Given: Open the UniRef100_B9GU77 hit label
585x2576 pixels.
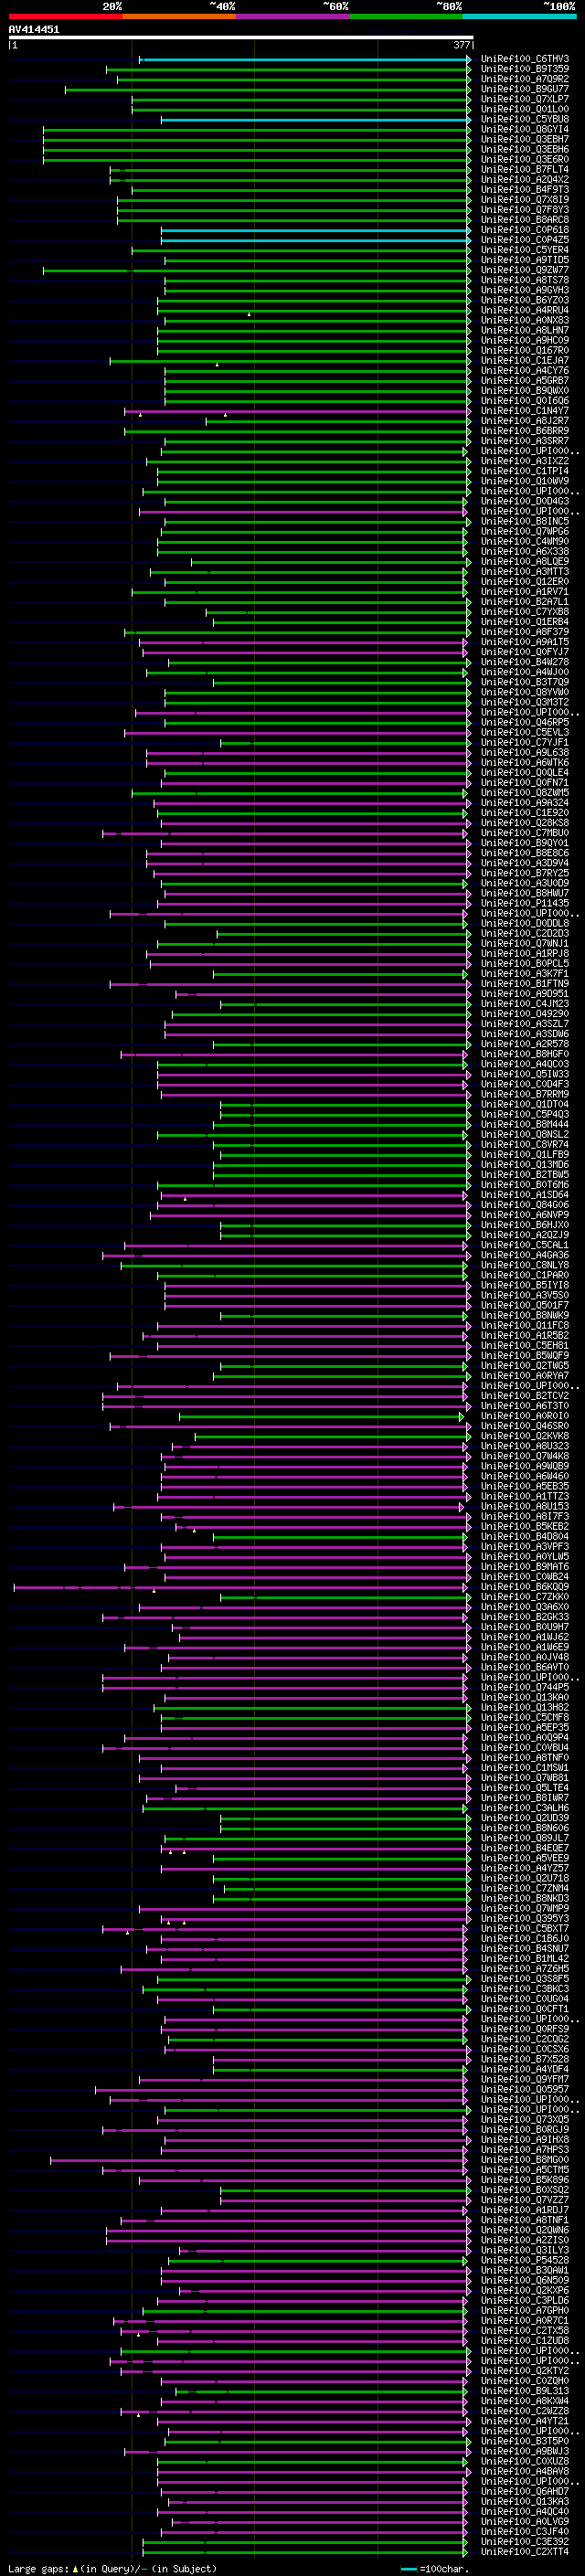Looking at the screenshot, I should point(525,89).
